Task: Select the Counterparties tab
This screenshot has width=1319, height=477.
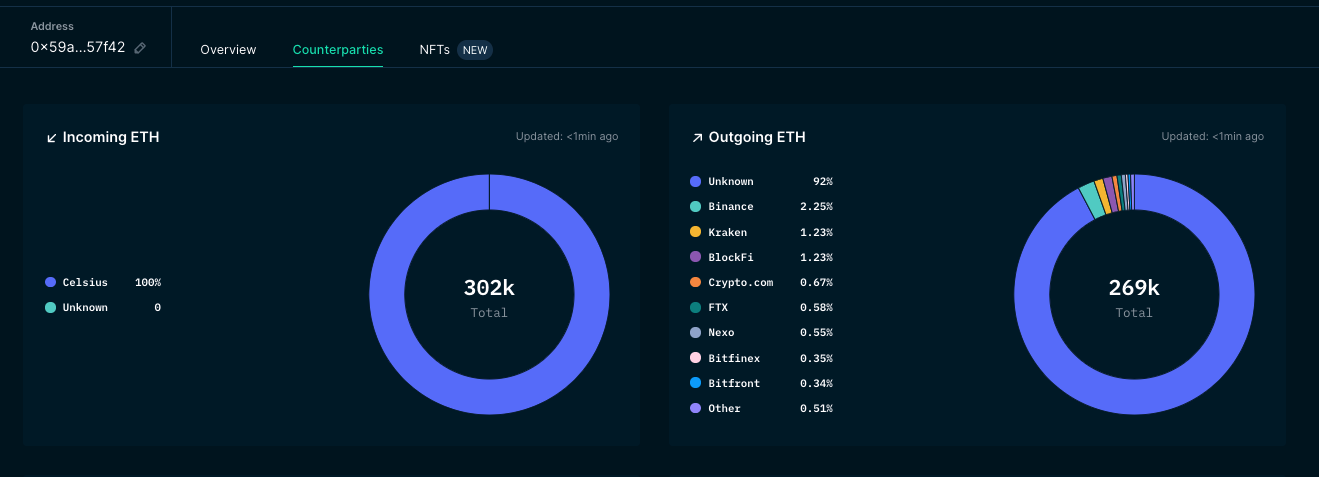Action: (x=338, y=49)
